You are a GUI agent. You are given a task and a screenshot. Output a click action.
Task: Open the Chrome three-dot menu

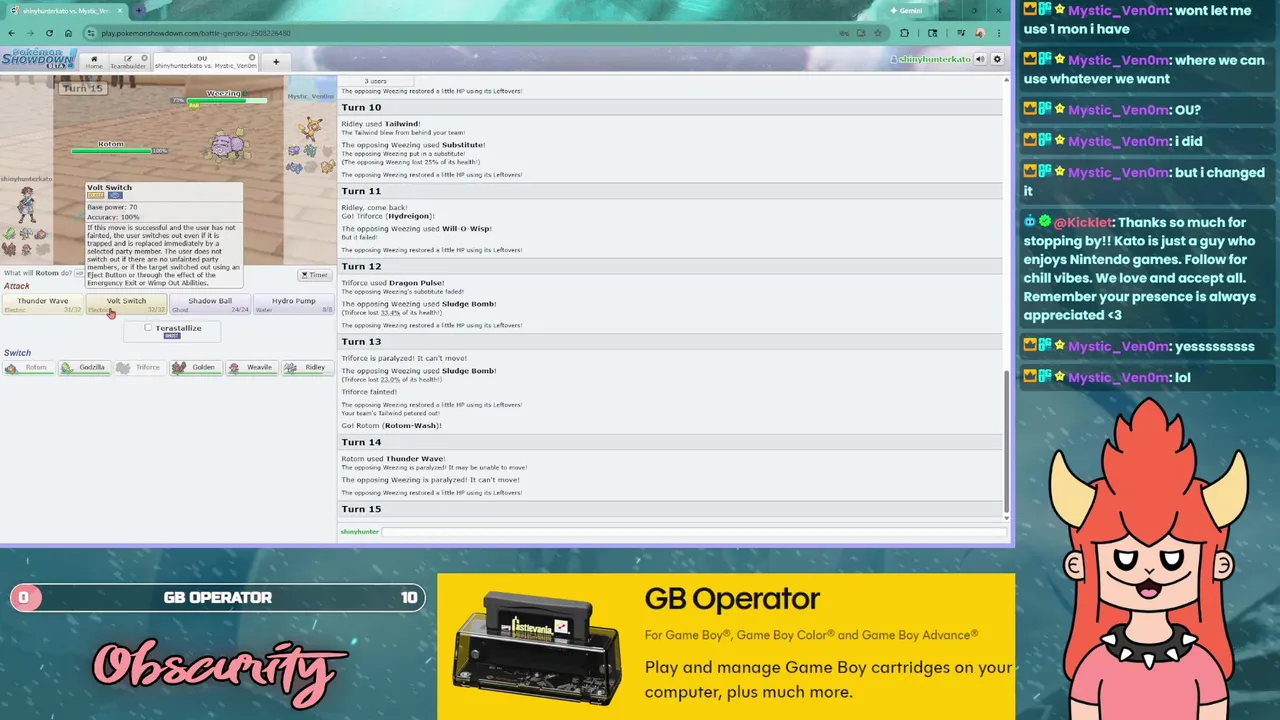[999, 33]
